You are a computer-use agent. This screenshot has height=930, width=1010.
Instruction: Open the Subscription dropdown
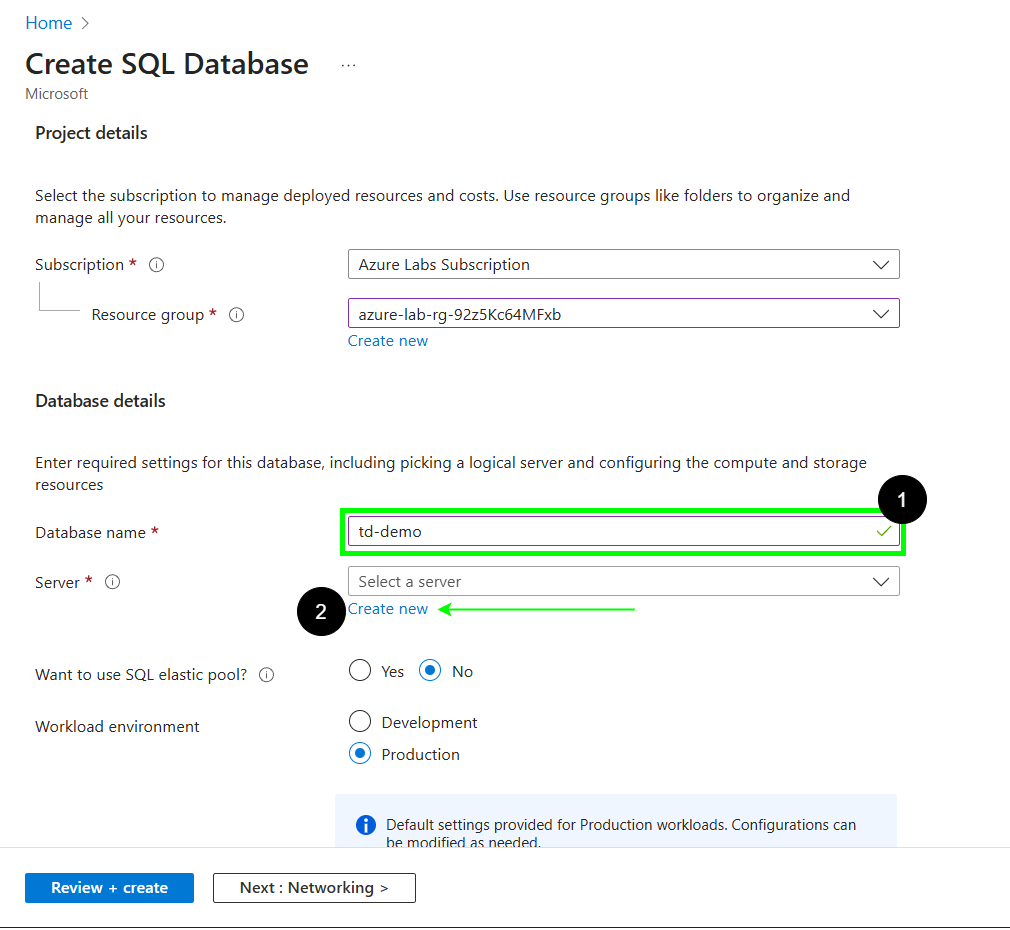[x=623, y=265]
